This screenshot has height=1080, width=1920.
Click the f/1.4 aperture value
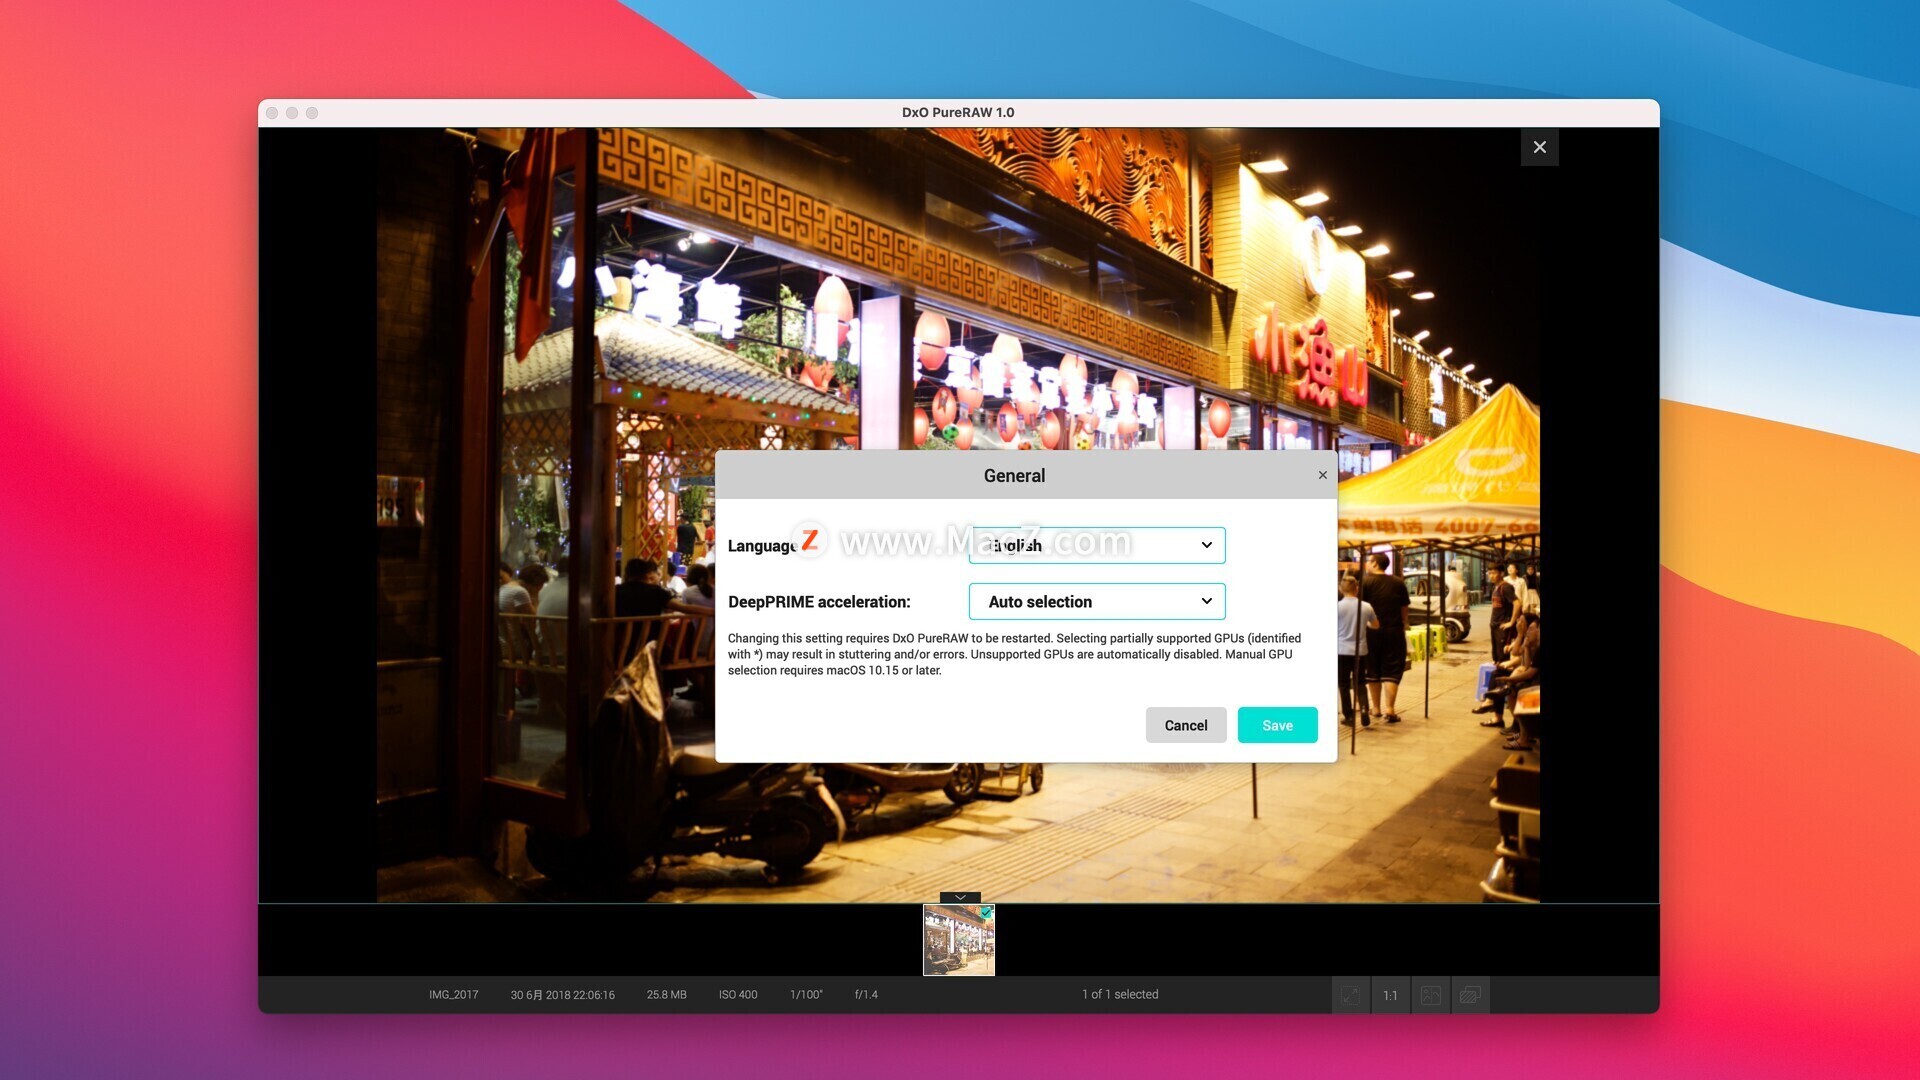pyautogui.click(x=866, y=995)
